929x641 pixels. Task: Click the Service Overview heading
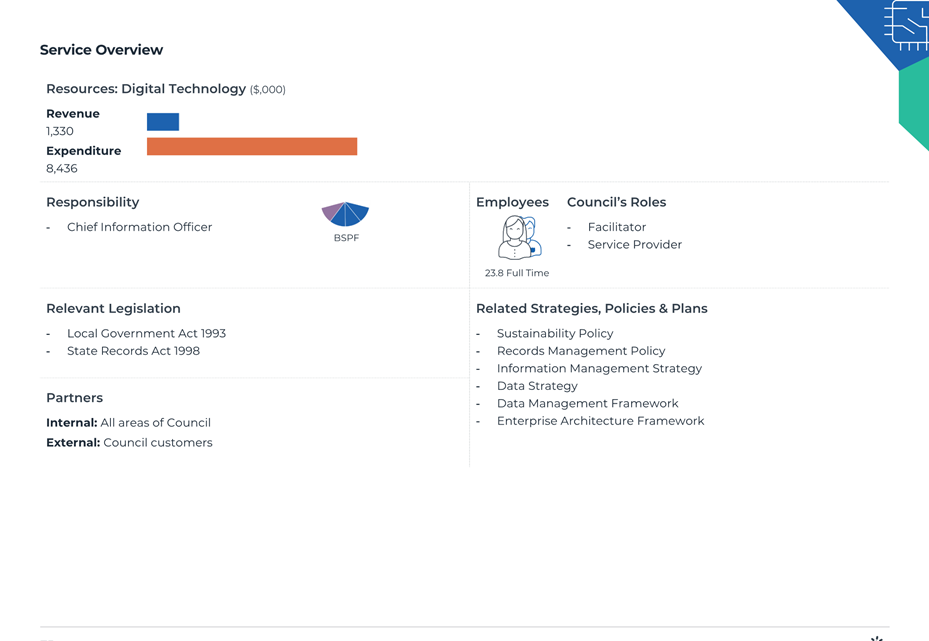pos(101,50)
